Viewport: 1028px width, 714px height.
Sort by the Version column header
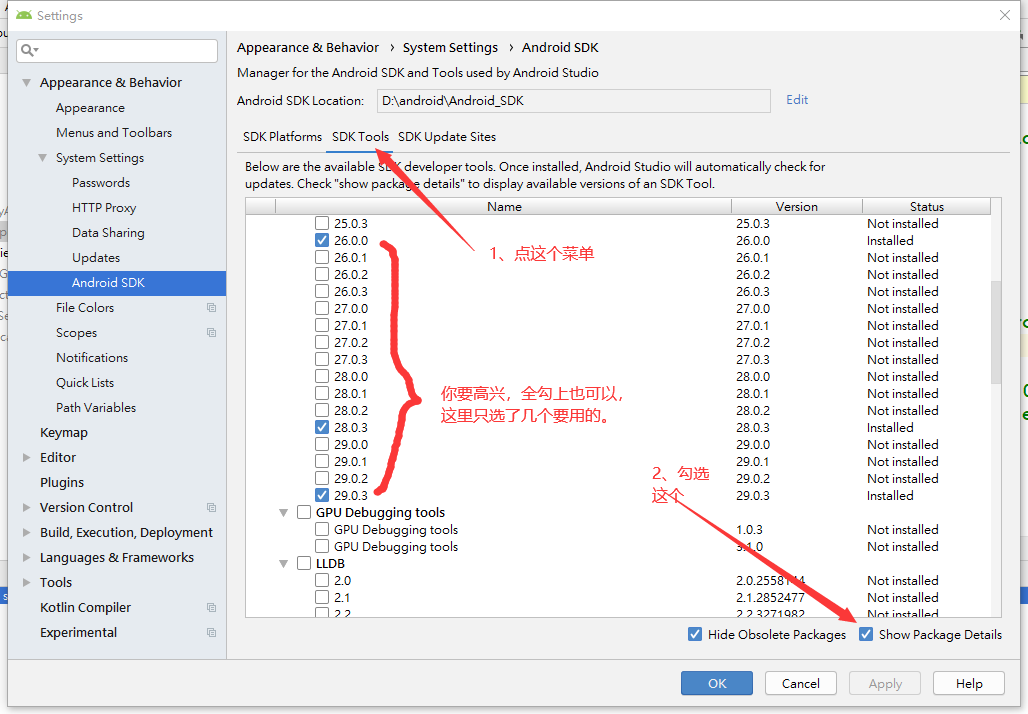coord(797,207)
